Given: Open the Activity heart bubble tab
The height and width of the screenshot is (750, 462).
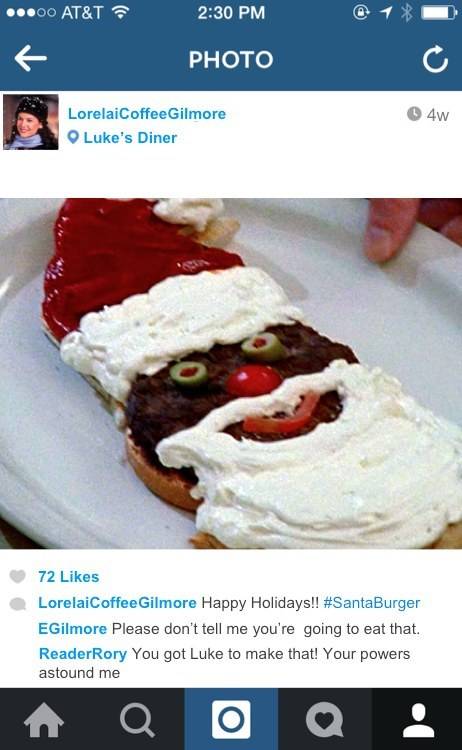Looking at the screenshot, I should (324, 720).
